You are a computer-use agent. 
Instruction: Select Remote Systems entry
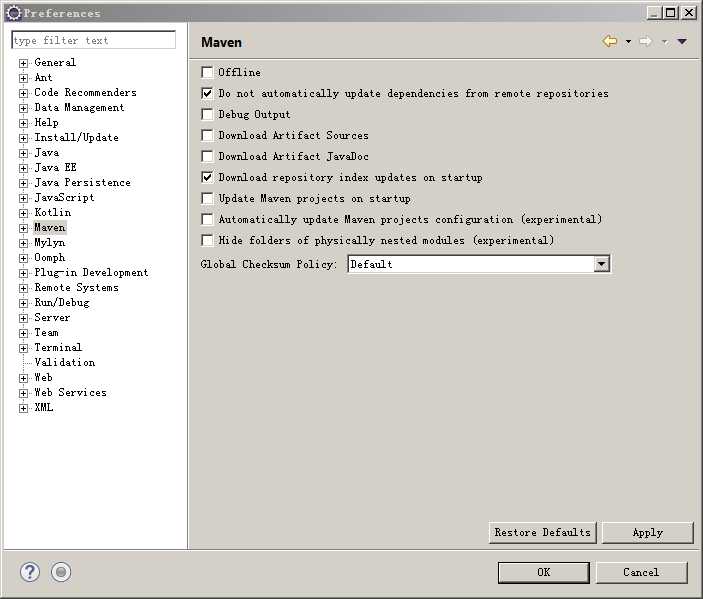point(77,288)
